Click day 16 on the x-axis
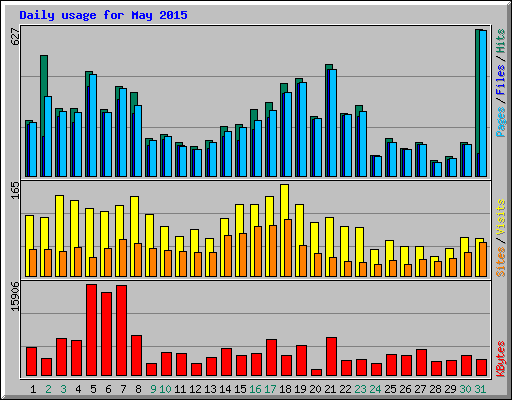The image size is (512, 400). (x=255, y=389)
